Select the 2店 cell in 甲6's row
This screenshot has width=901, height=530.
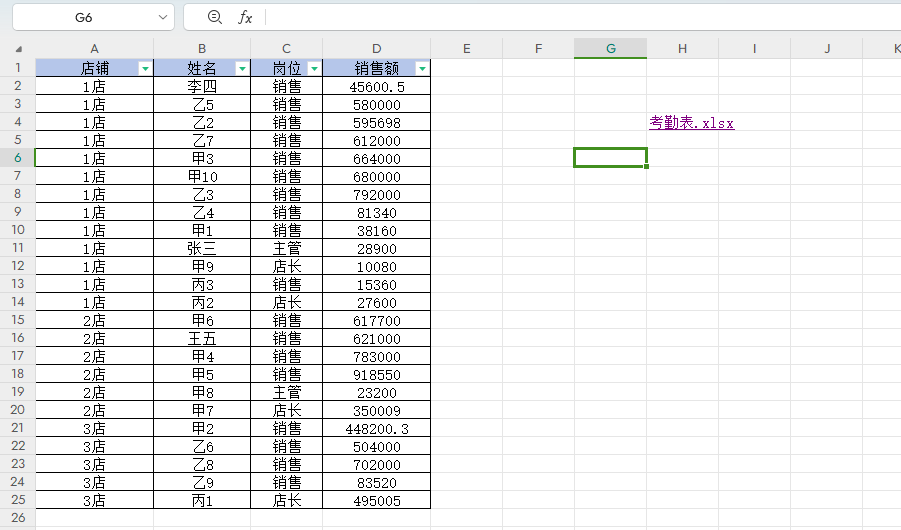click(x=94, y=320)
